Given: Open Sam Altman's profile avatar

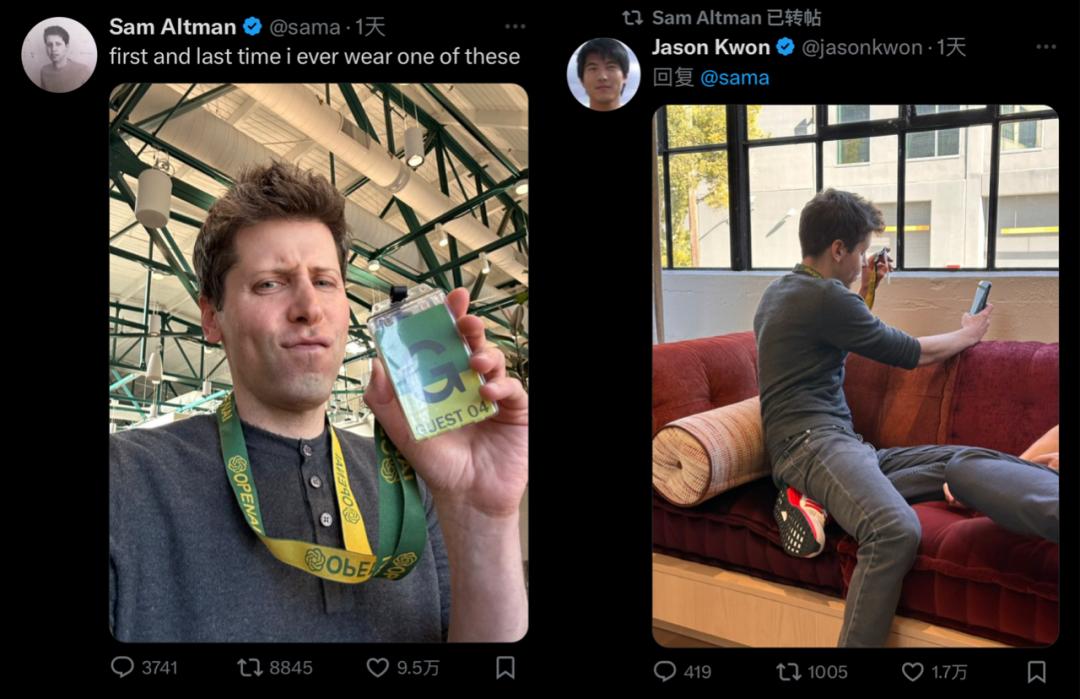Looking at the screenshot, I should (59, 55).
